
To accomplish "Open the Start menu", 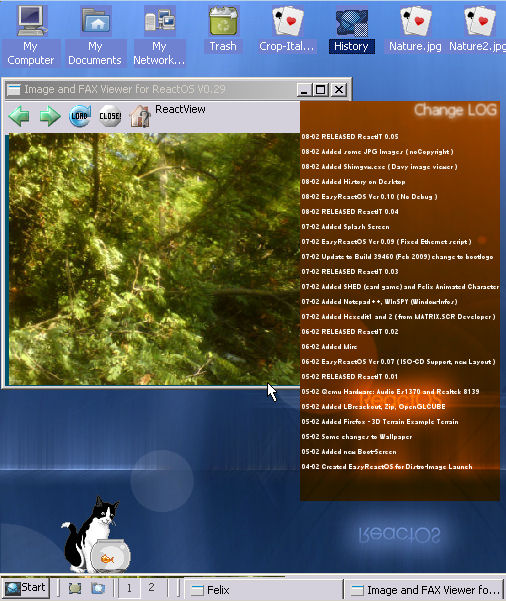I will click(26, 588).
